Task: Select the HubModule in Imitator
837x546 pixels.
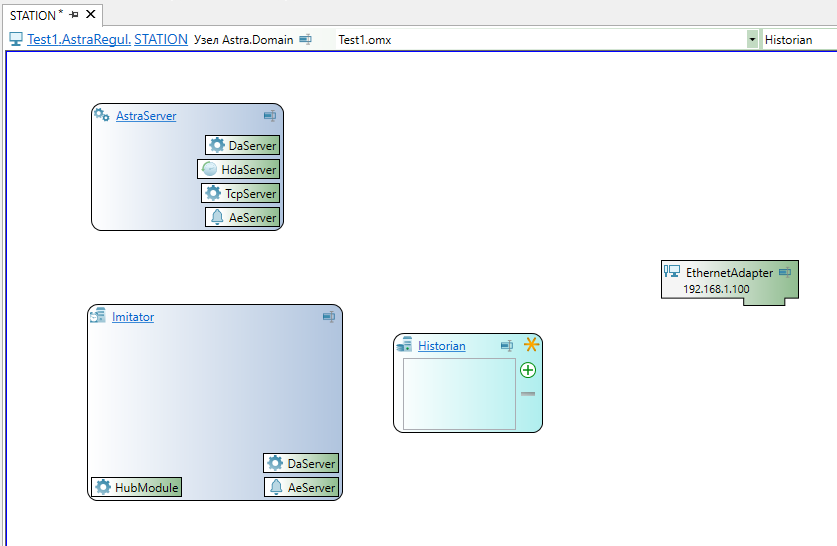Action: [137, 488]
